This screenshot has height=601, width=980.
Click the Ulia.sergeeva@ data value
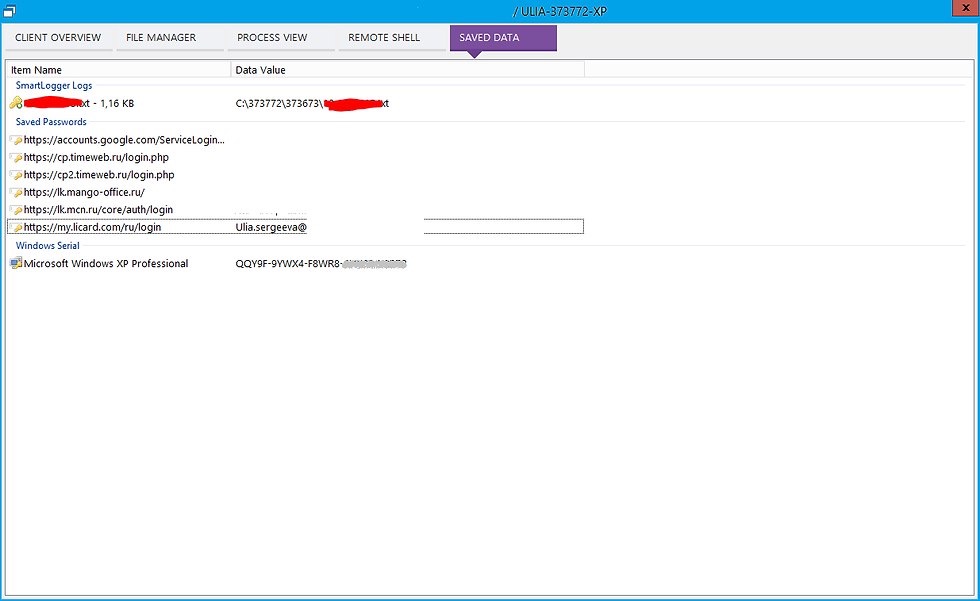pyautogui.click(x=271, y=227)
